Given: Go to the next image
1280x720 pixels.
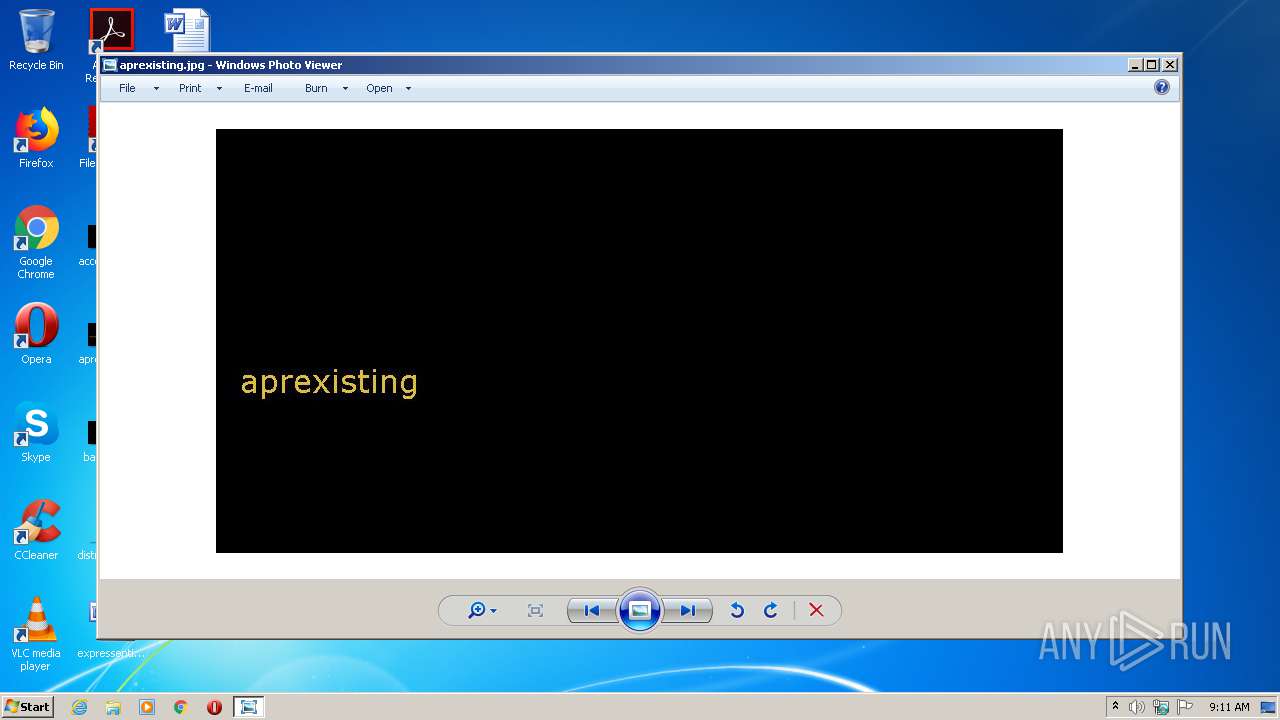Looking at the screenshot, I should pyautogui.click(x=688, y=610).
